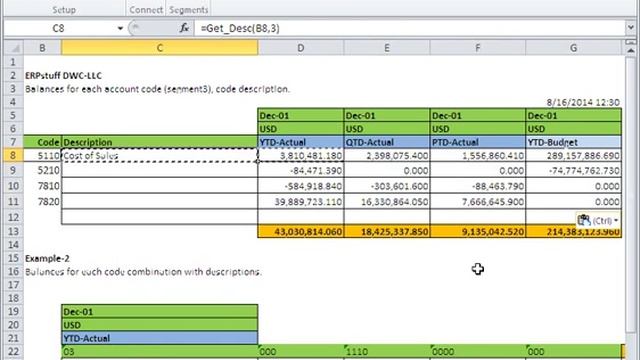This screenshot has width=640, height=360.
Task: Click value -584,918.840
Action: pyautogui.click(x=301, y=186)
